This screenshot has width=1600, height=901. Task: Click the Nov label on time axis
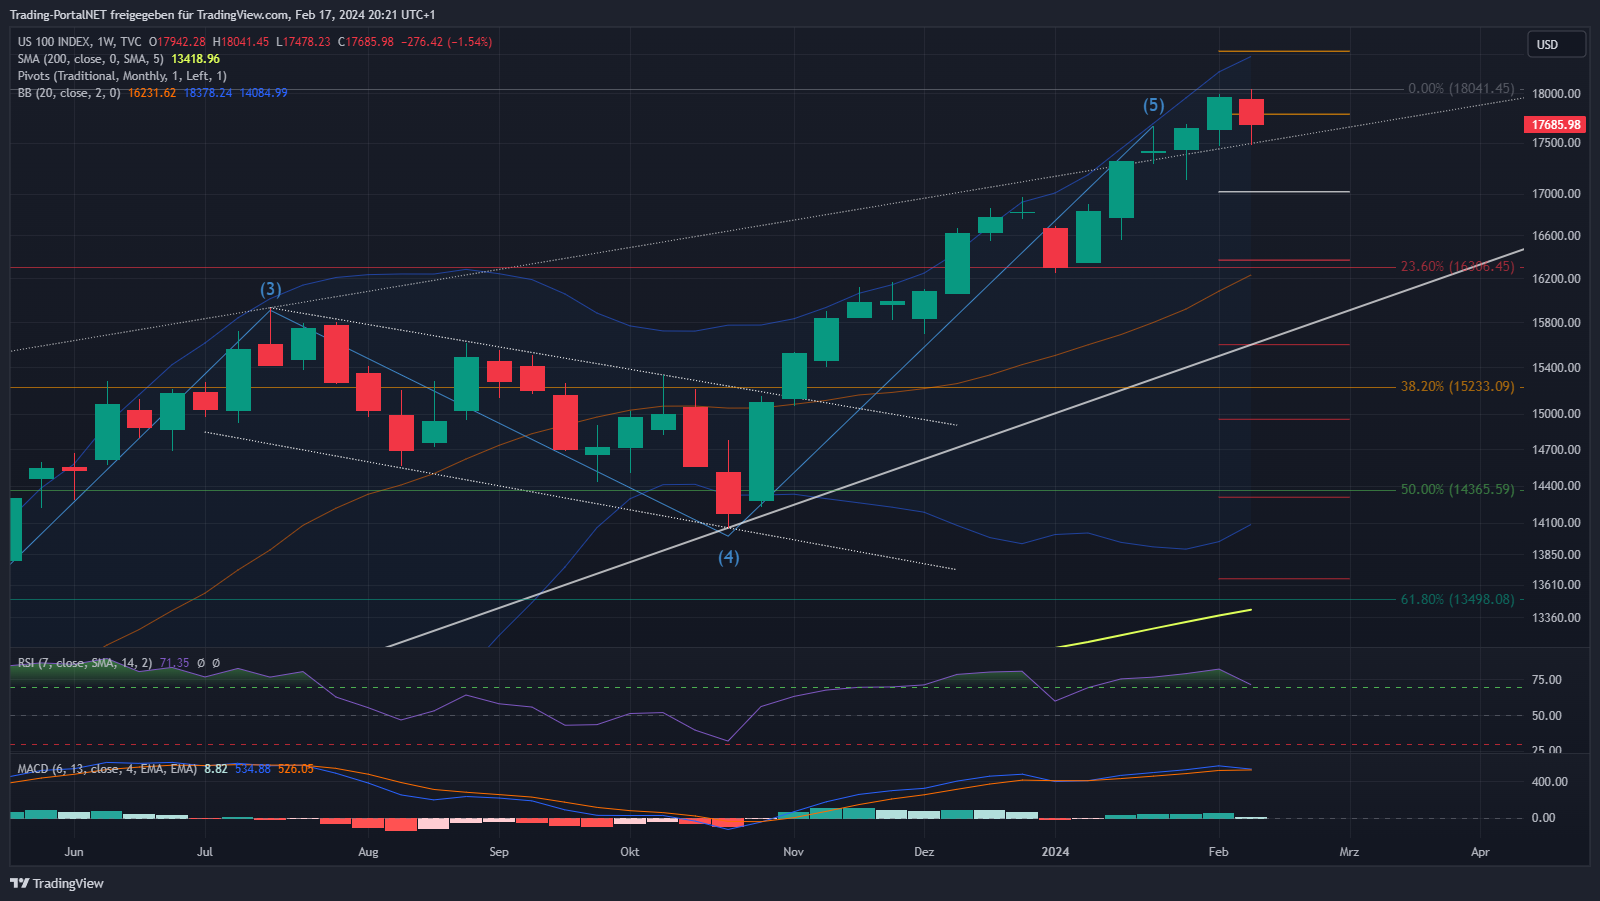(x=793, y=852)
